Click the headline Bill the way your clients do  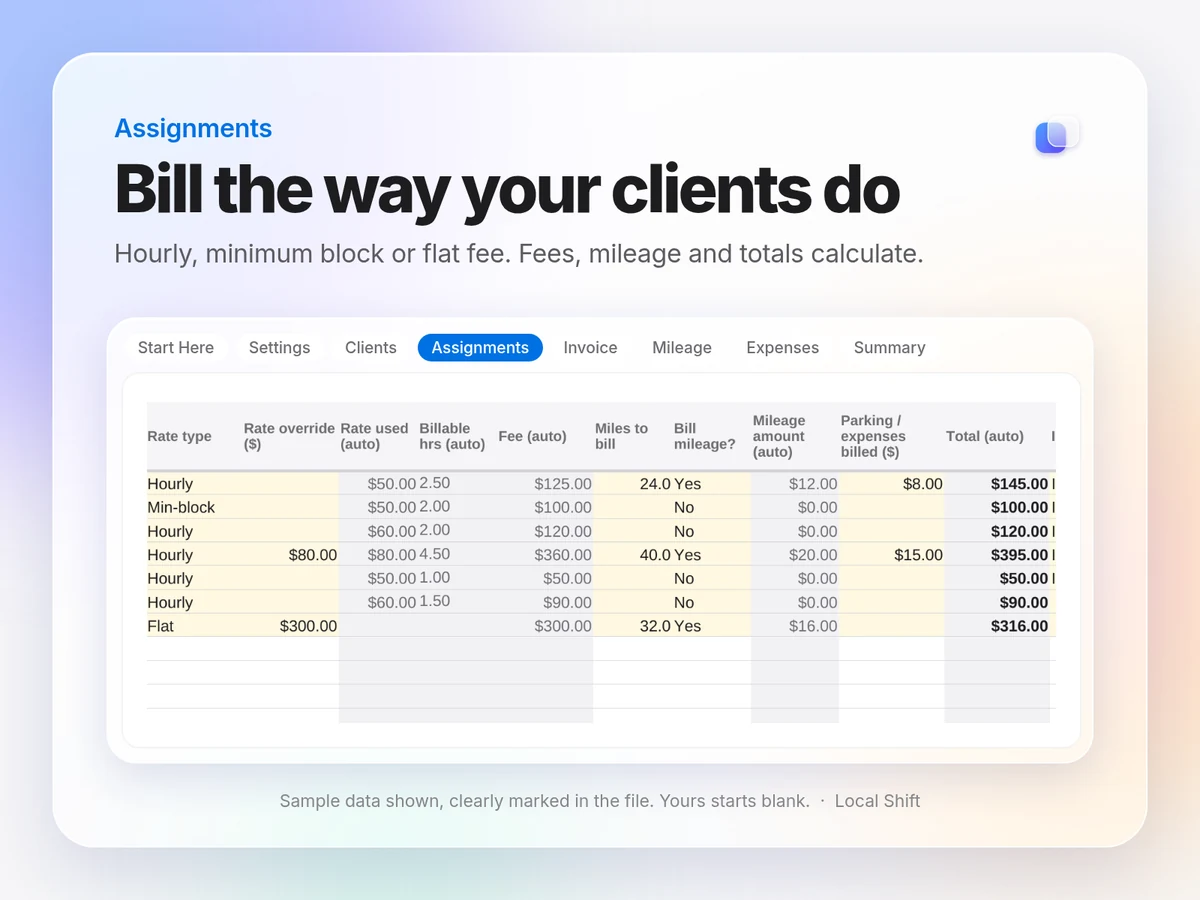[507, 188]
